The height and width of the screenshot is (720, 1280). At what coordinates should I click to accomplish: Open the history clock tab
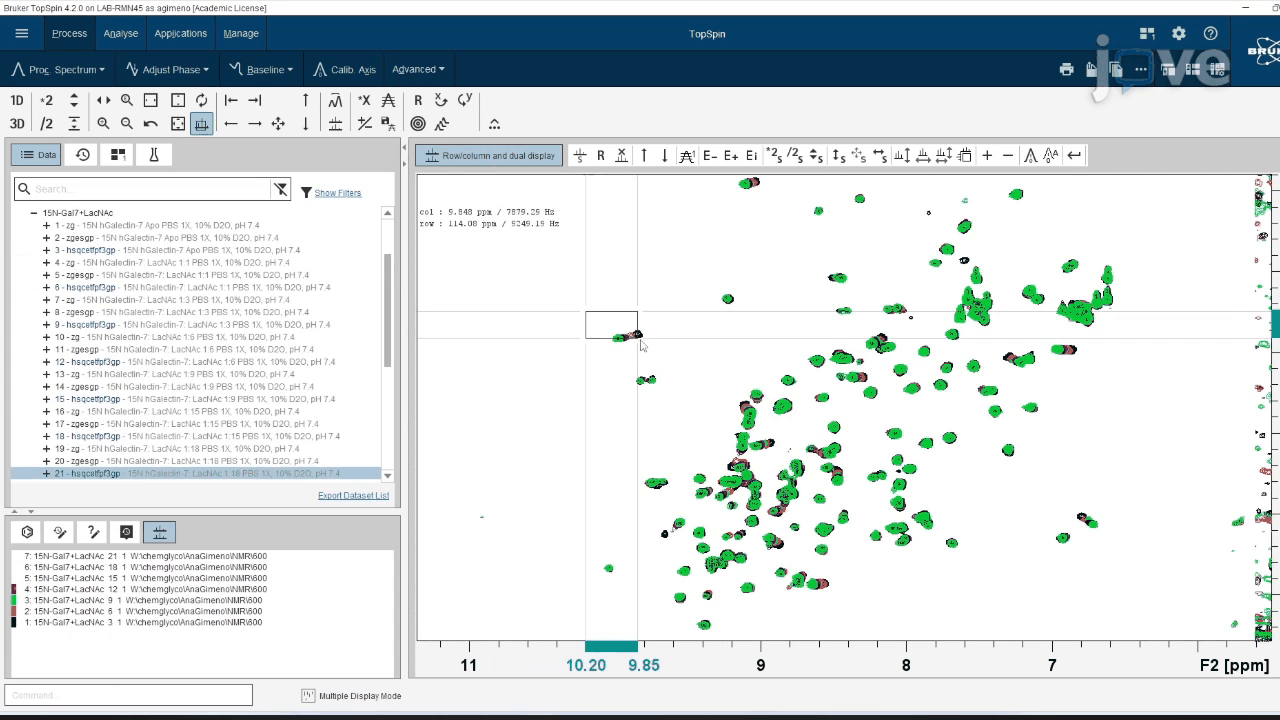coord(83,155)
